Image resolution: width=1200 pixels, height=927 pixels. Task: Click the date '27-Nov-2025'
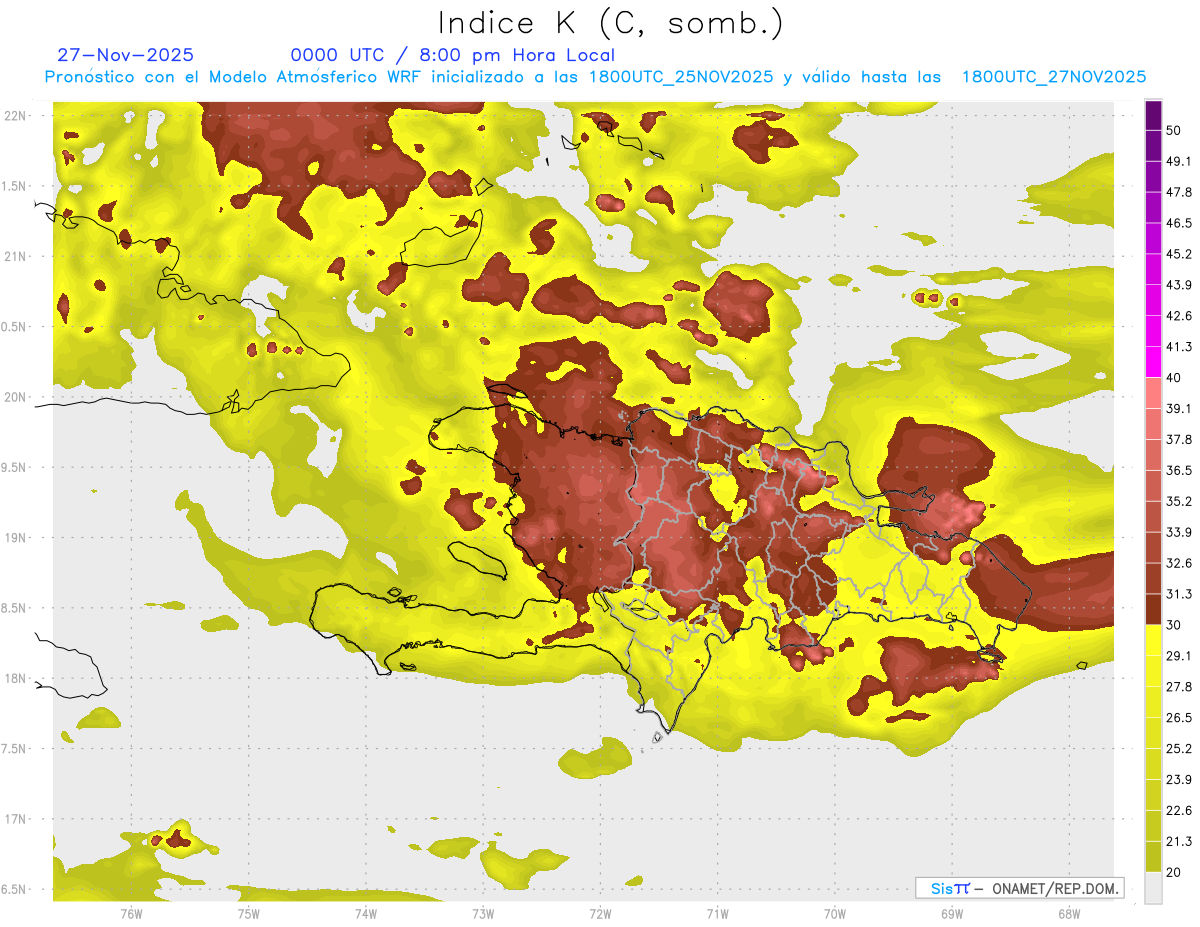(x=125, y=55)
